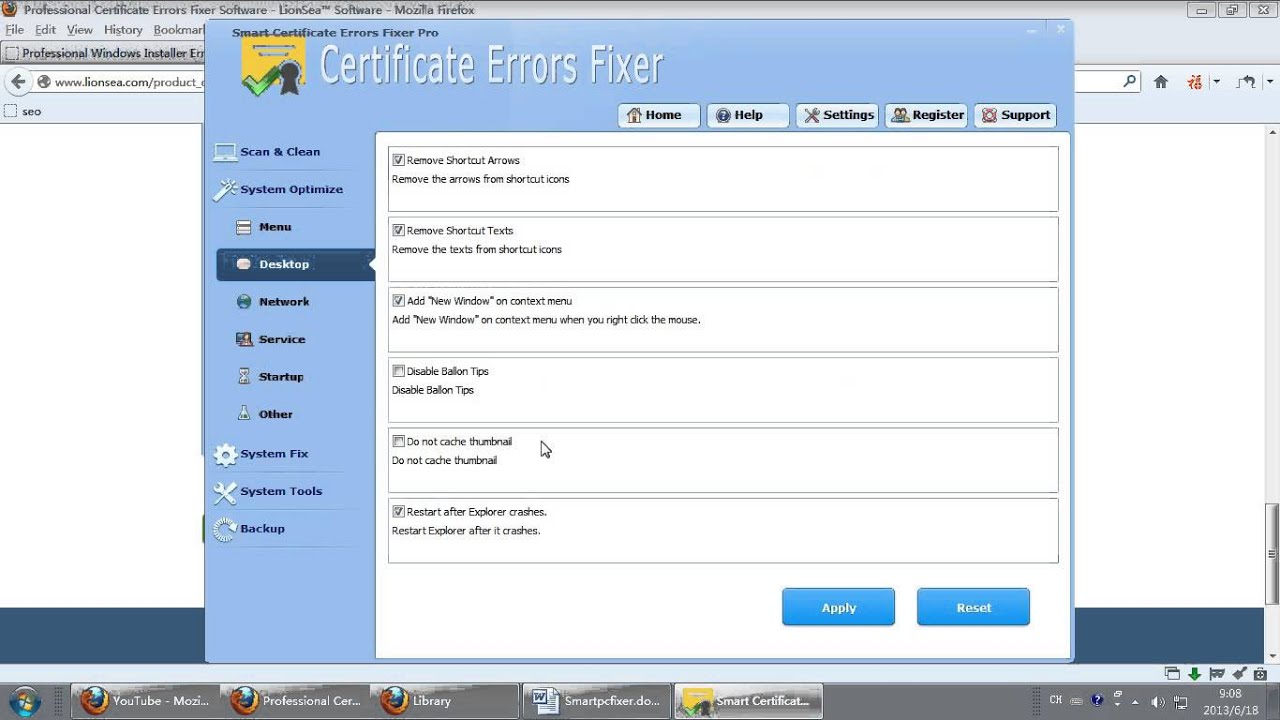This screenshot has width=1280, height=720.
Task: Open Windows Start menu
Action: tap(24, 701)
